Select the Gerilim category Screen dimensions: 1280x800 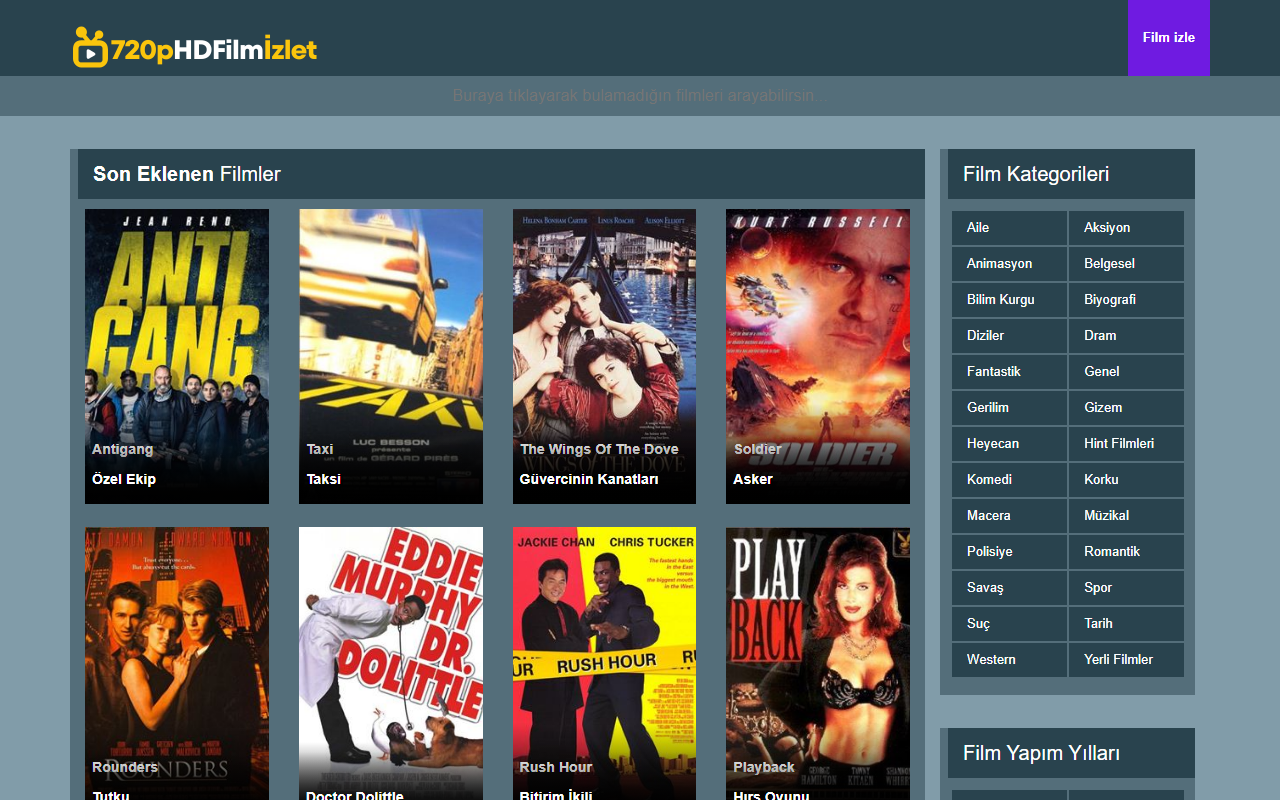point(1009,408)
